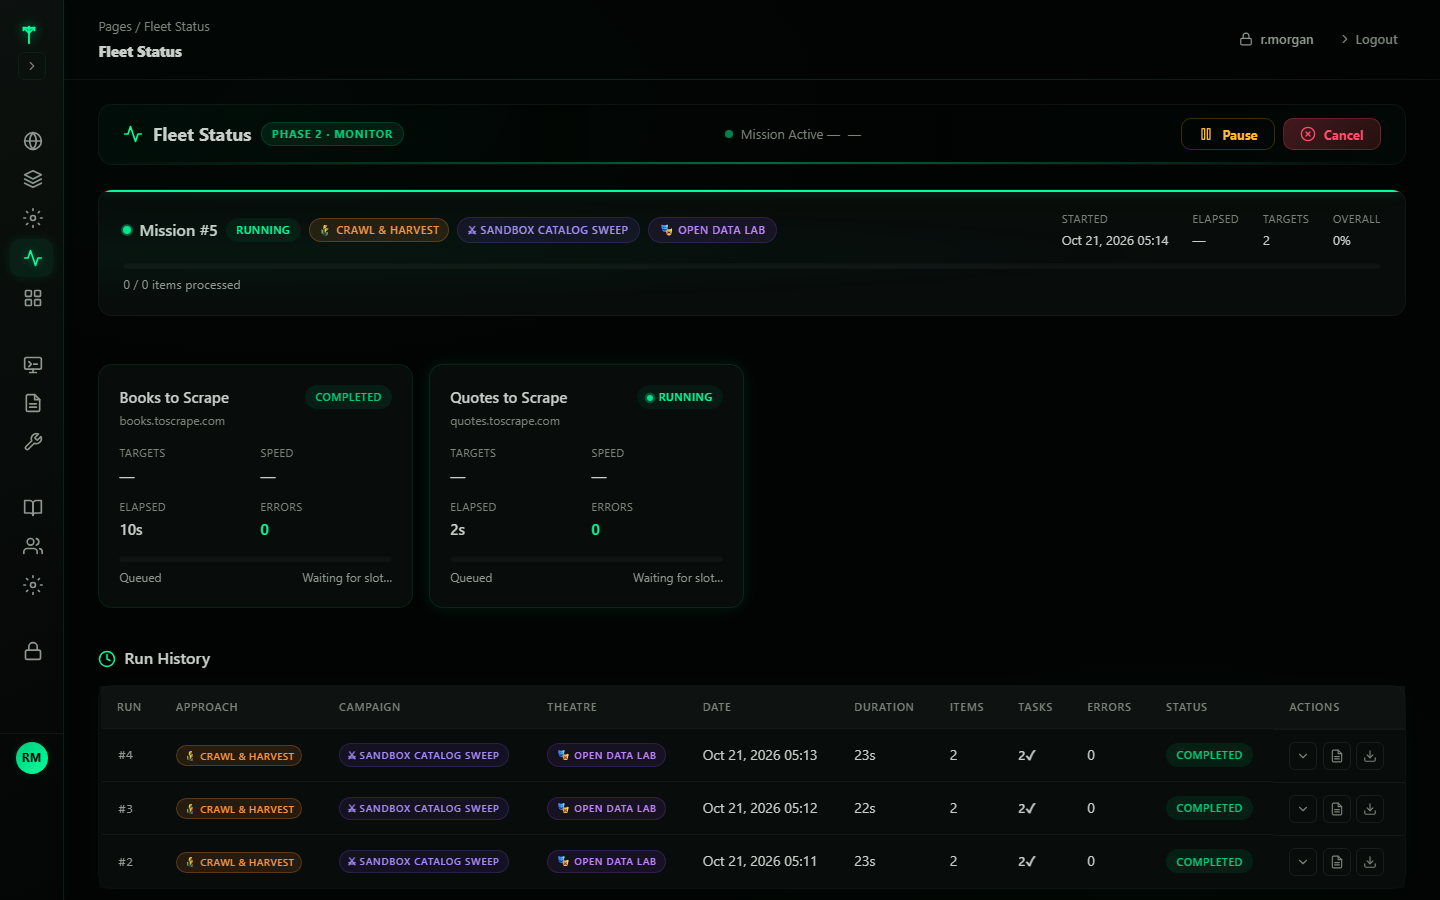Viewport: 1440px width, 900px height.
Task: Log out using the Logout link
Action: click(1369, 40)
